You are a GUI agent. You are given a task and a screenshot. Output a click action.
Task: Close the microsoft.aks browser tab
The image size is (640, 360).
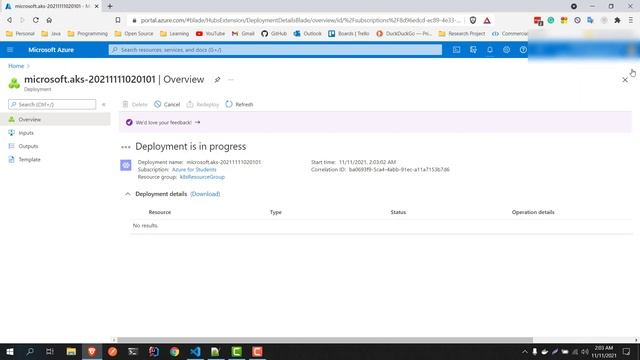pos(97,6)
